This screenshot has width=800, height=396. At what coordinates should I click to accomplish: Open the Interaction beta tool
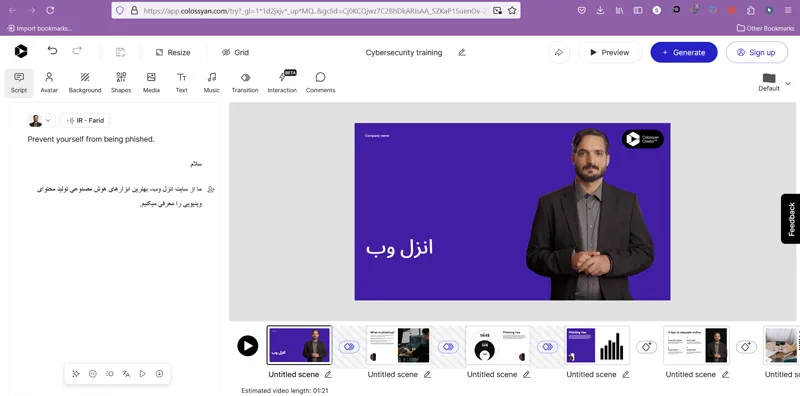[x=282, y=83]
